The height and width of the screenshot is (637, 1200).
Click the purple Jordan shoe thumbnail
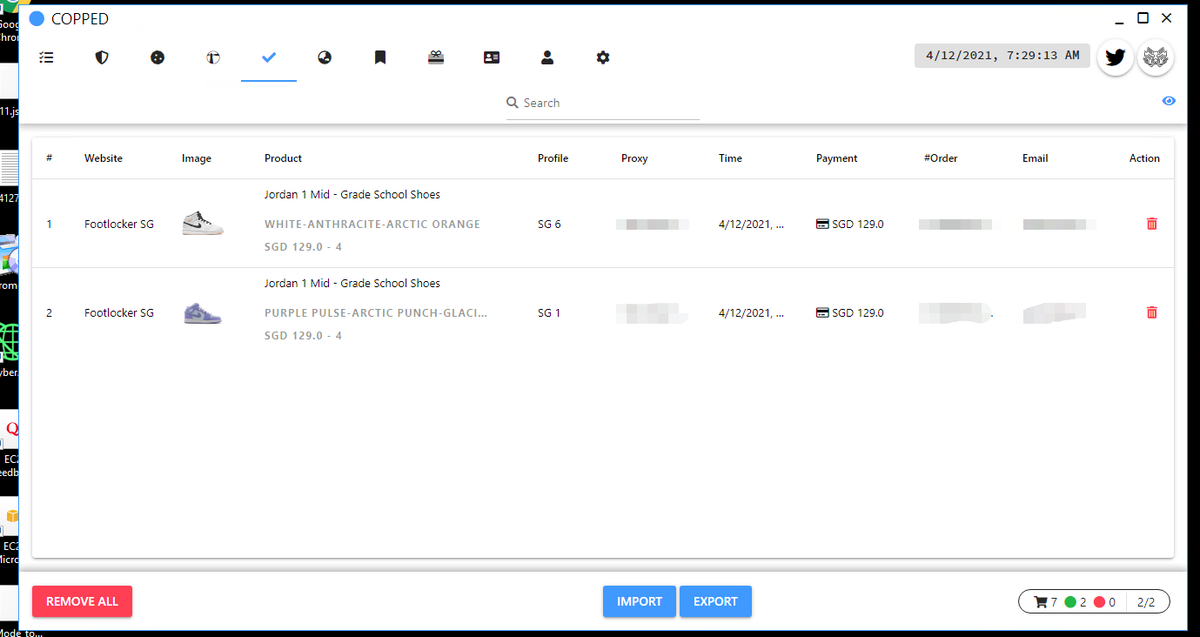coord(203,313)
